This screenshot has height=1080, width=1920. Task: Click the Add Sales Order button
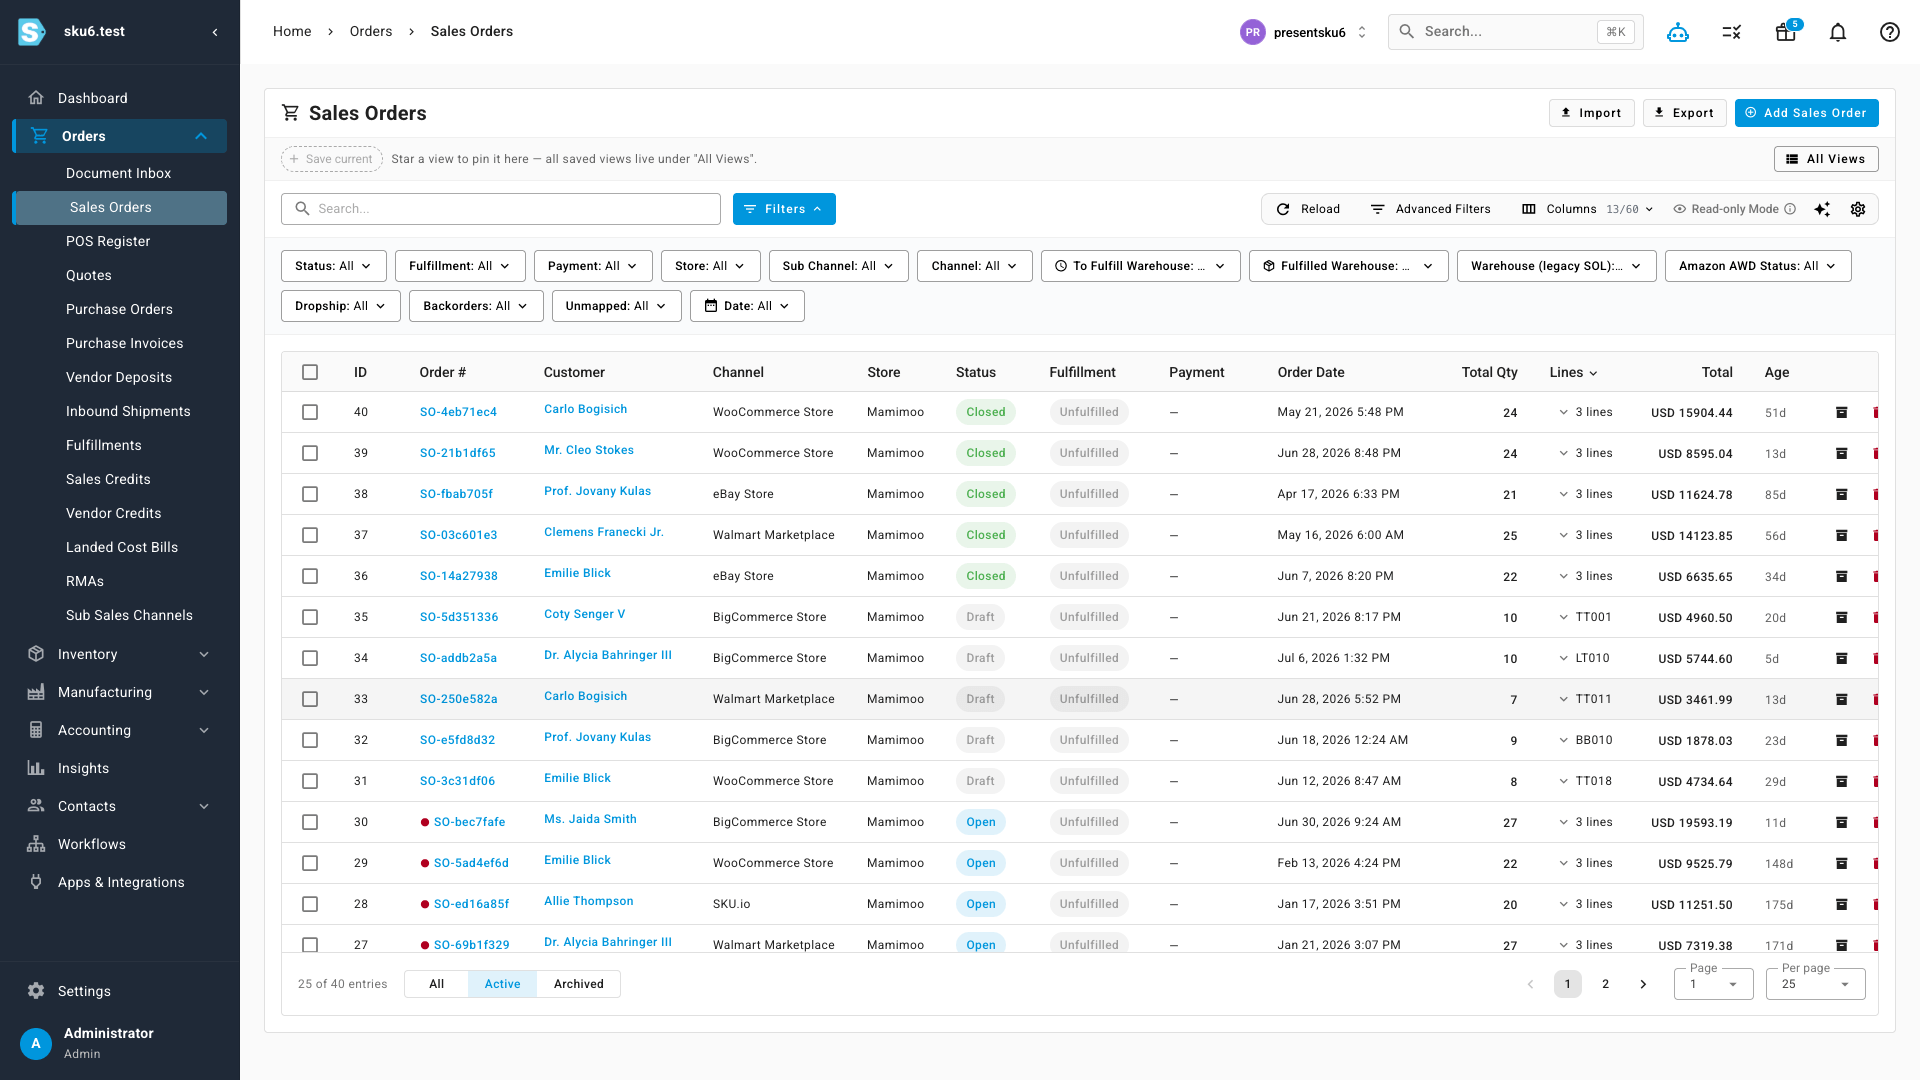point(1806,113)
